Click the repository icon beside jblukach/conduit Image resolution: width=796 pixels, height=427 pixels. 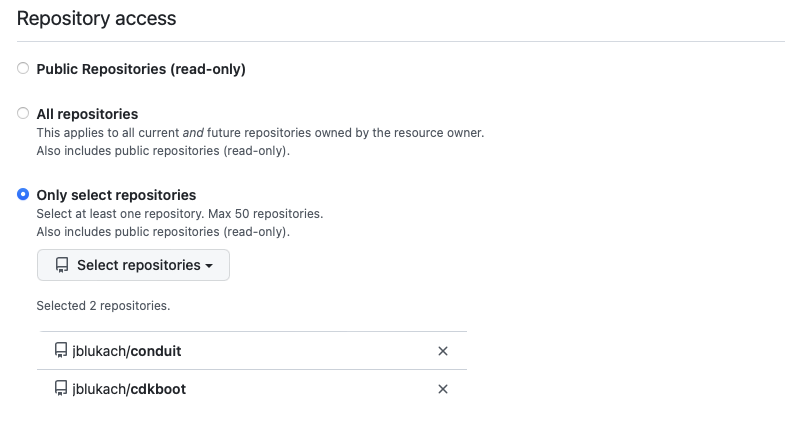(61, 351)
